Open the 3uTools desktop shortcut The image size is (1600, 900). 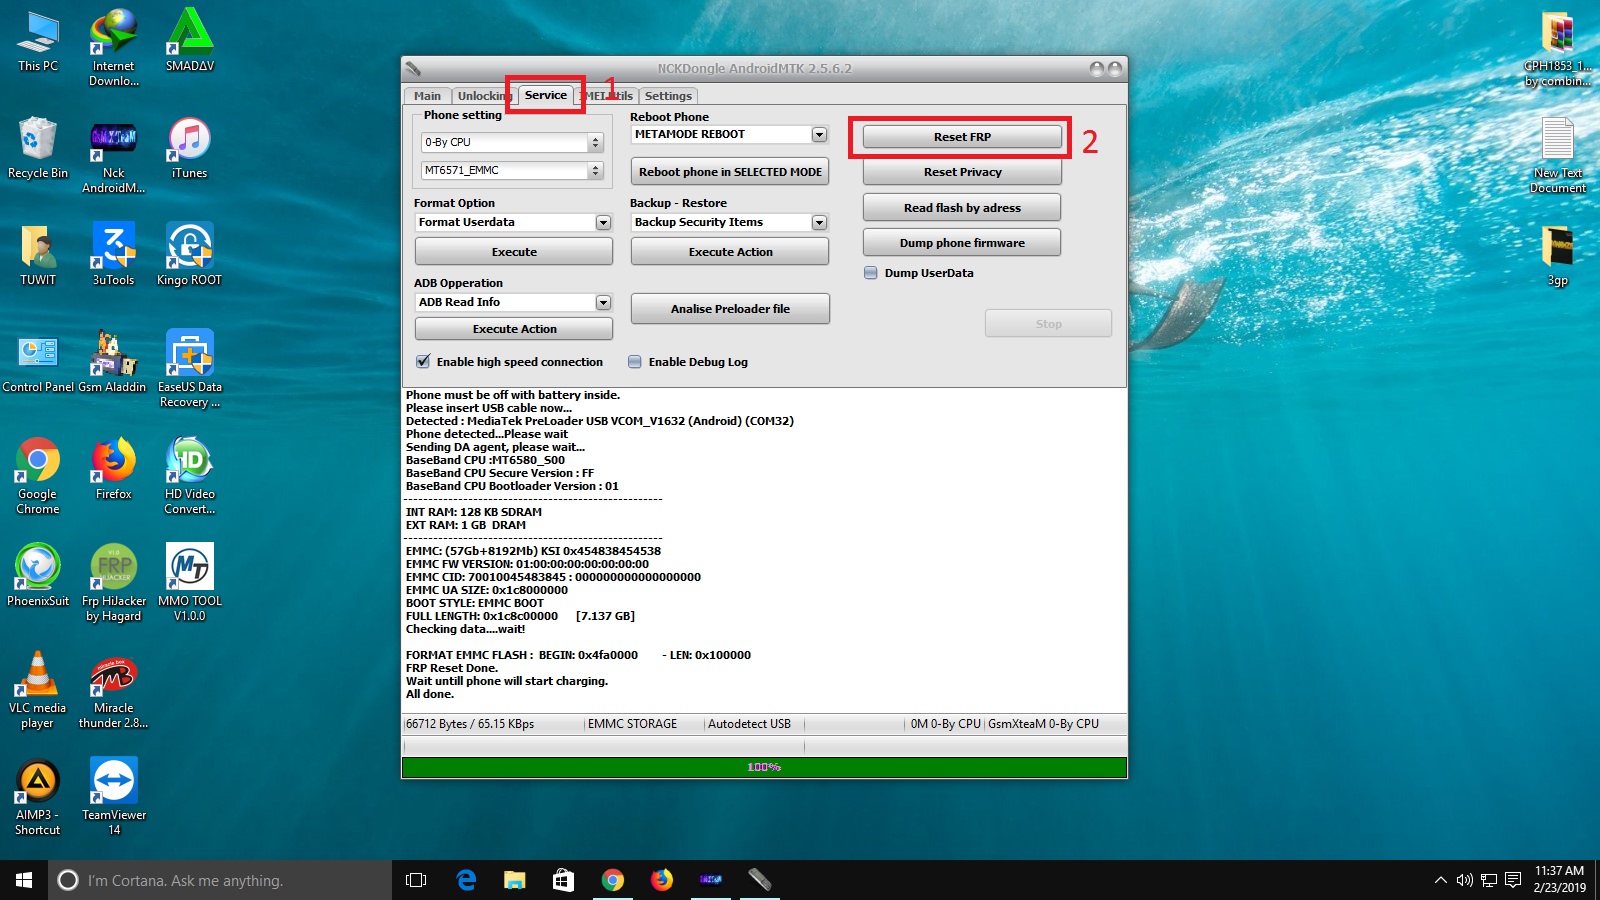(x=113, y=254)
